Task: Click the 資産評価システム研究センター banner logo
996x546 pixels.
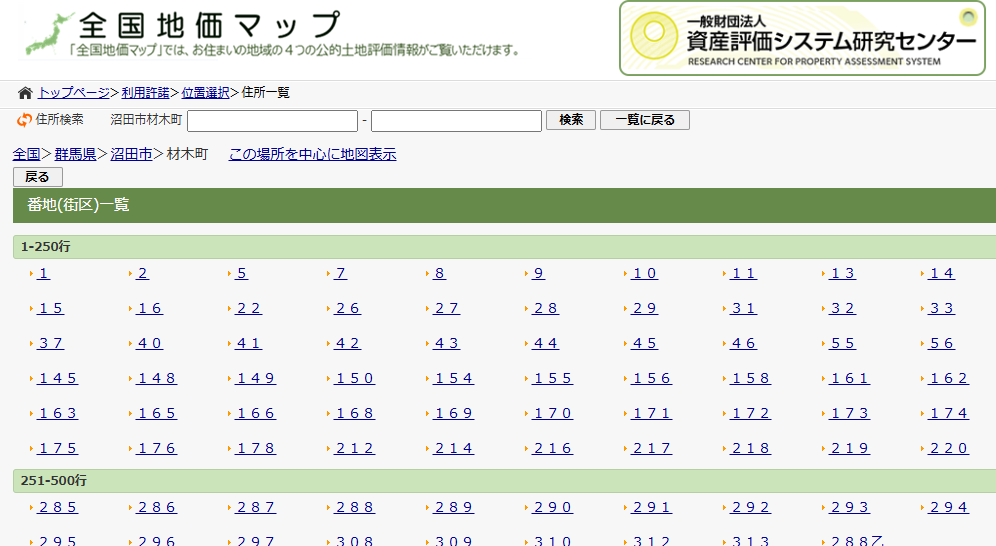Action: tap(802, 38)
